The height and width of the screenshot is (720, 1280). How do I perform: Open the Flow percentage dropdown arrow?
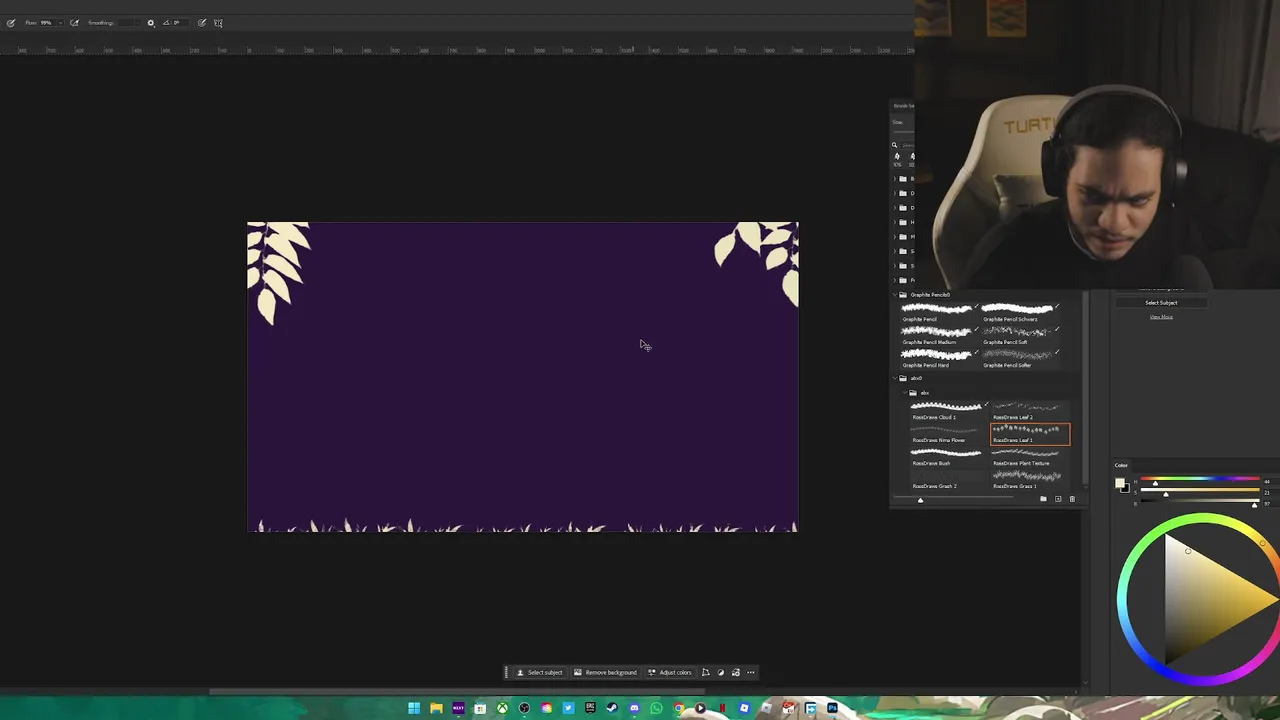tap(60, 23)
